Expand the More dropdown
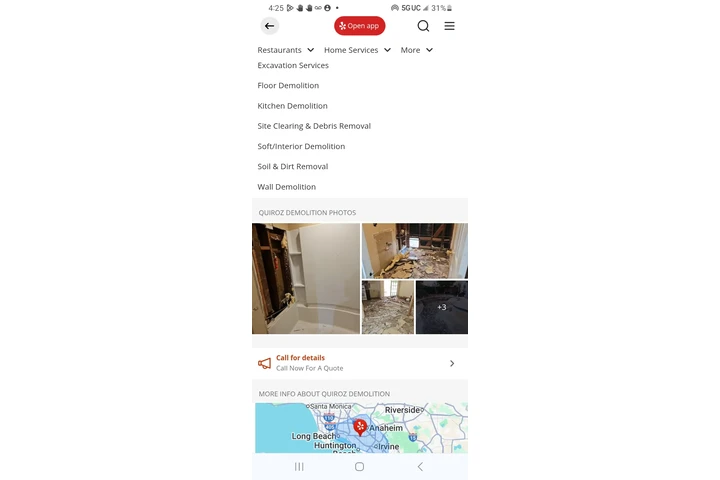Image resolution: width=720 pixels, height=480 pixels. coord(416,50)
